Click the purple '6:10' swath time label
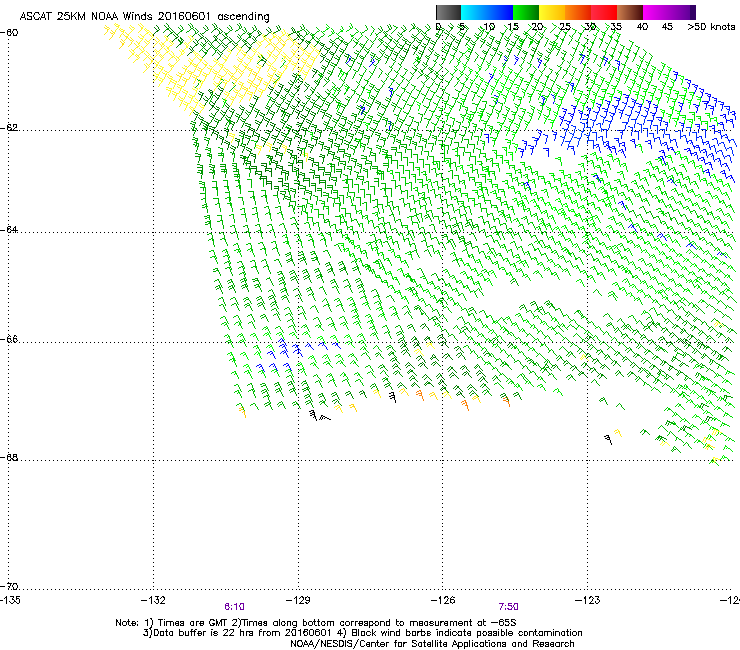Screen dimensions: 740x650 pyautogui.click(x=235, y=607)
